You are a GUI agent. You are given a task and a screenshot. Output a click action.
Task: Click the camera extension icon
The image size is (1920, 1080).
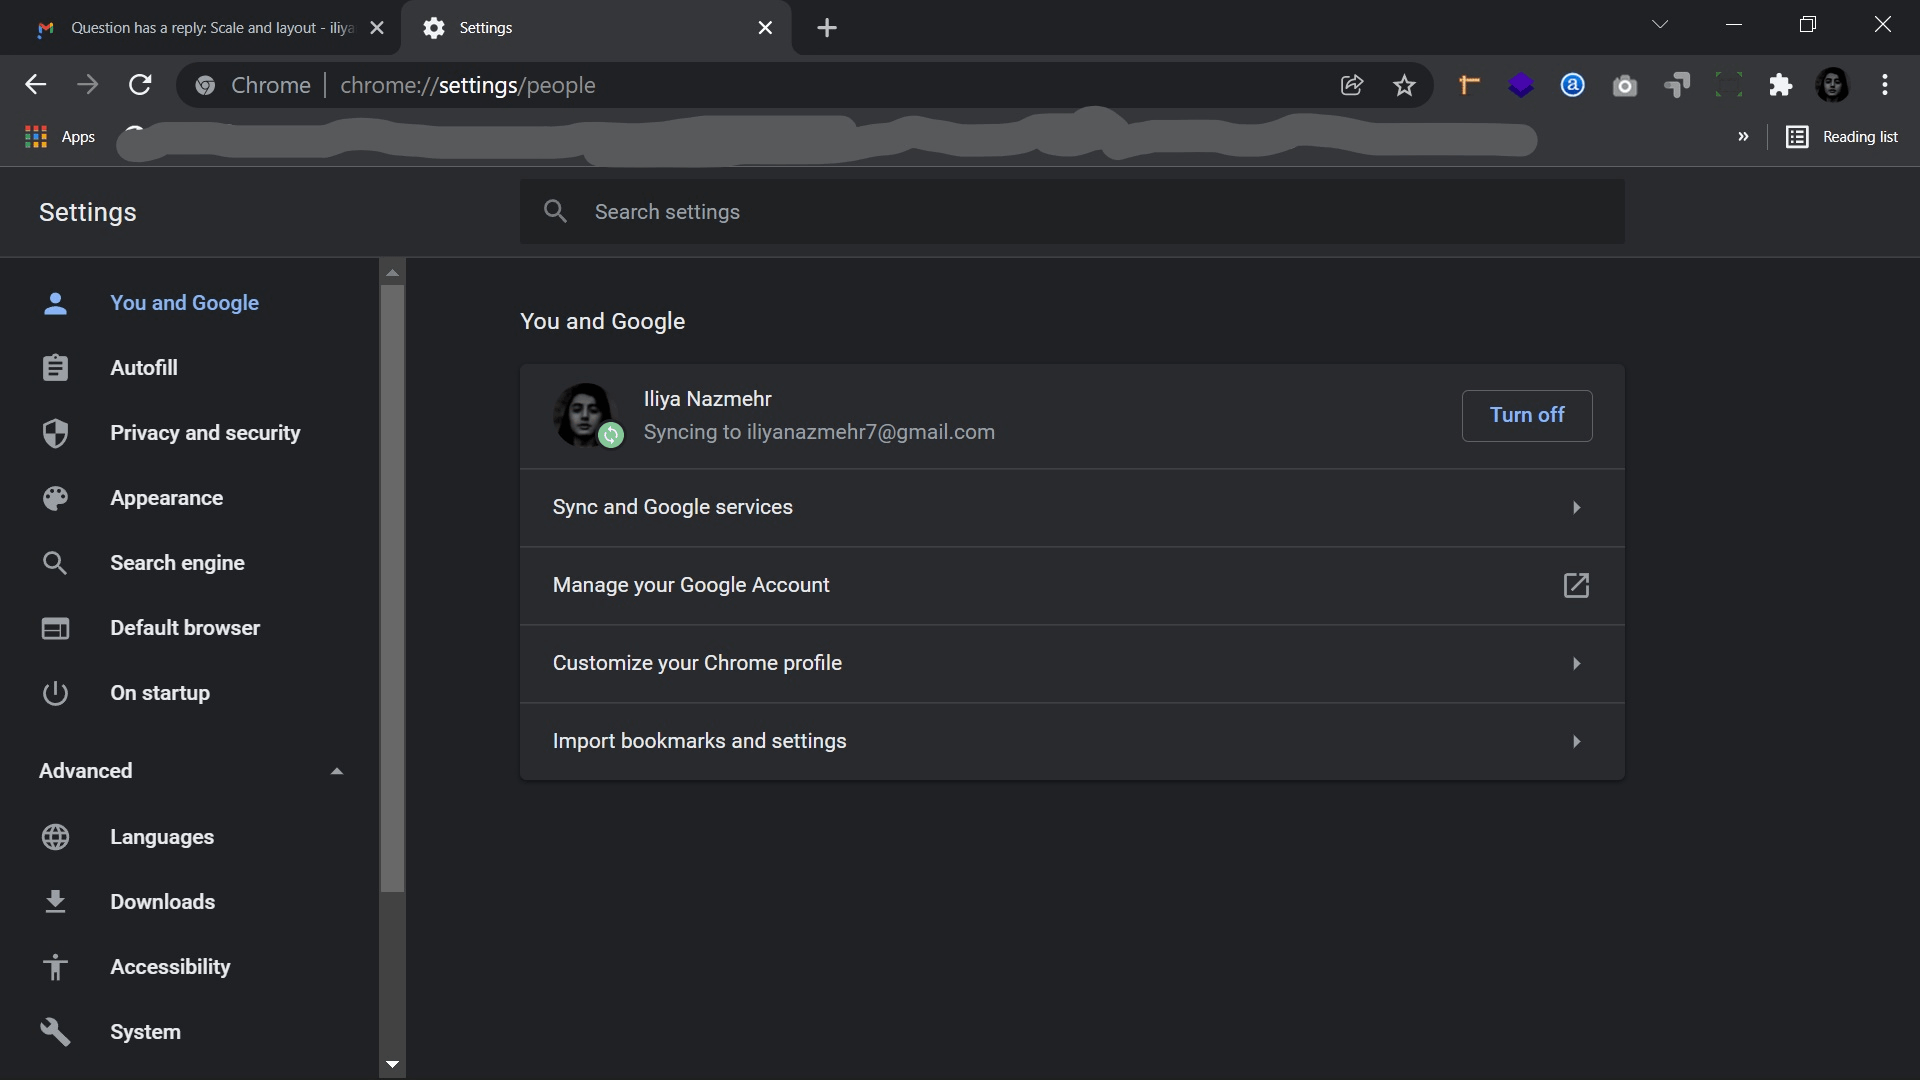tap(1624, 86)
